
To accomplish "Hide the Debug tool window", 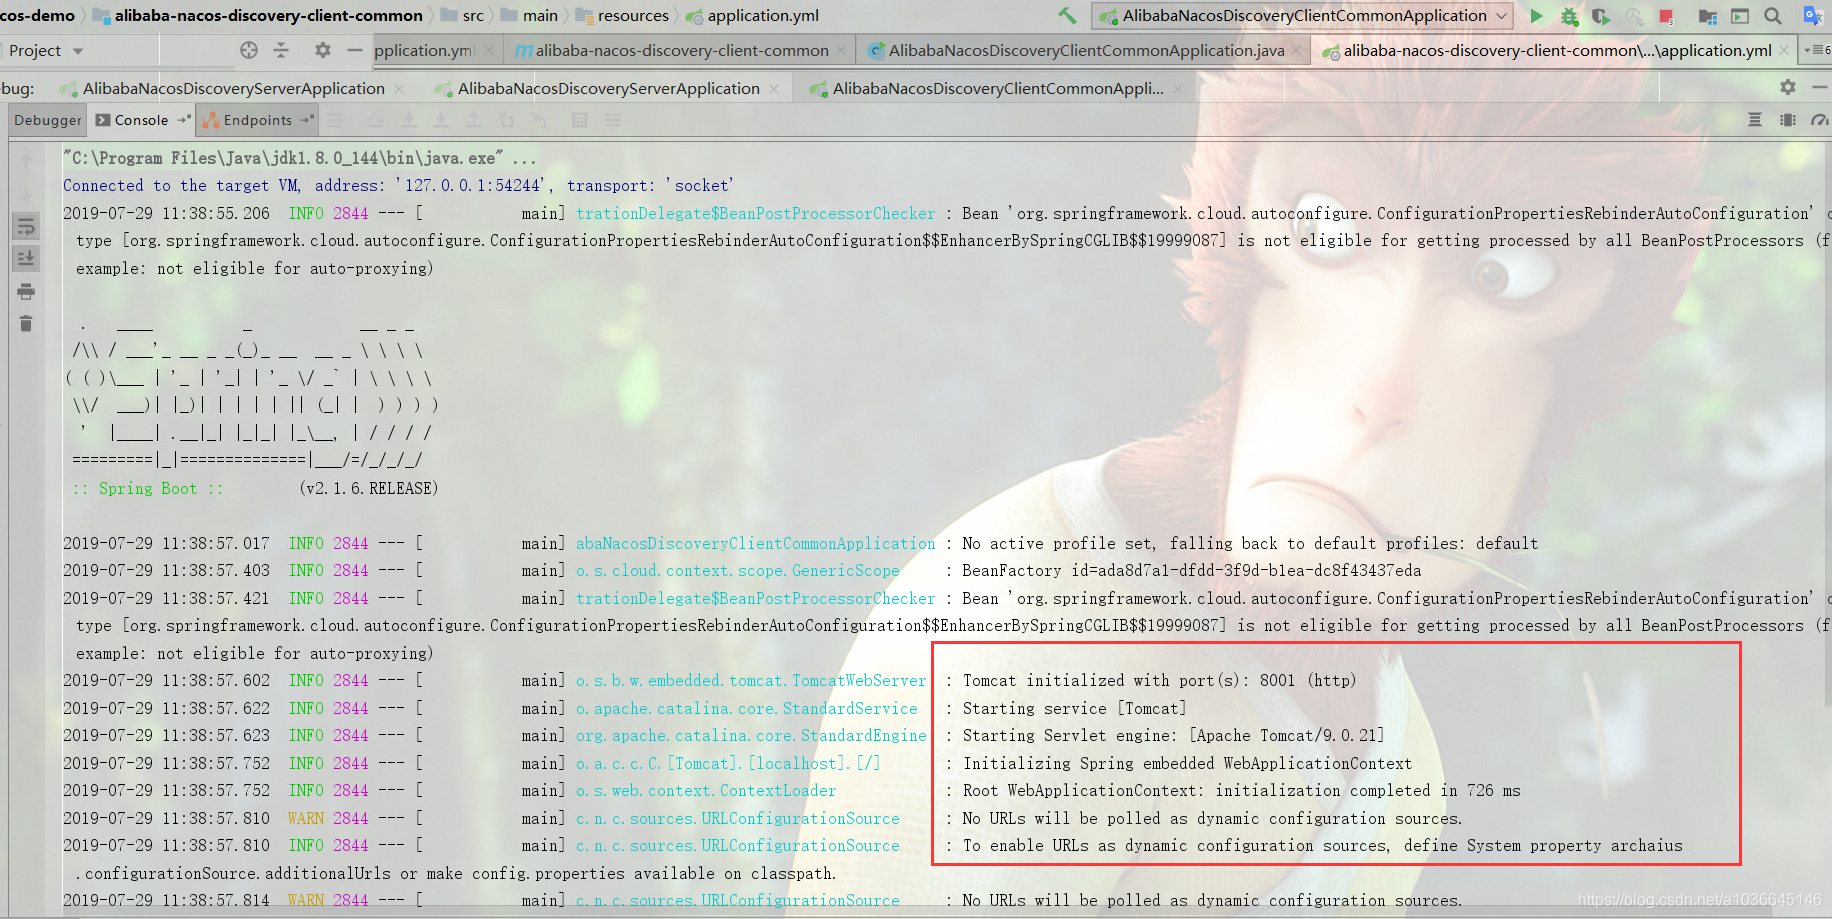I will pos(1820,88).
